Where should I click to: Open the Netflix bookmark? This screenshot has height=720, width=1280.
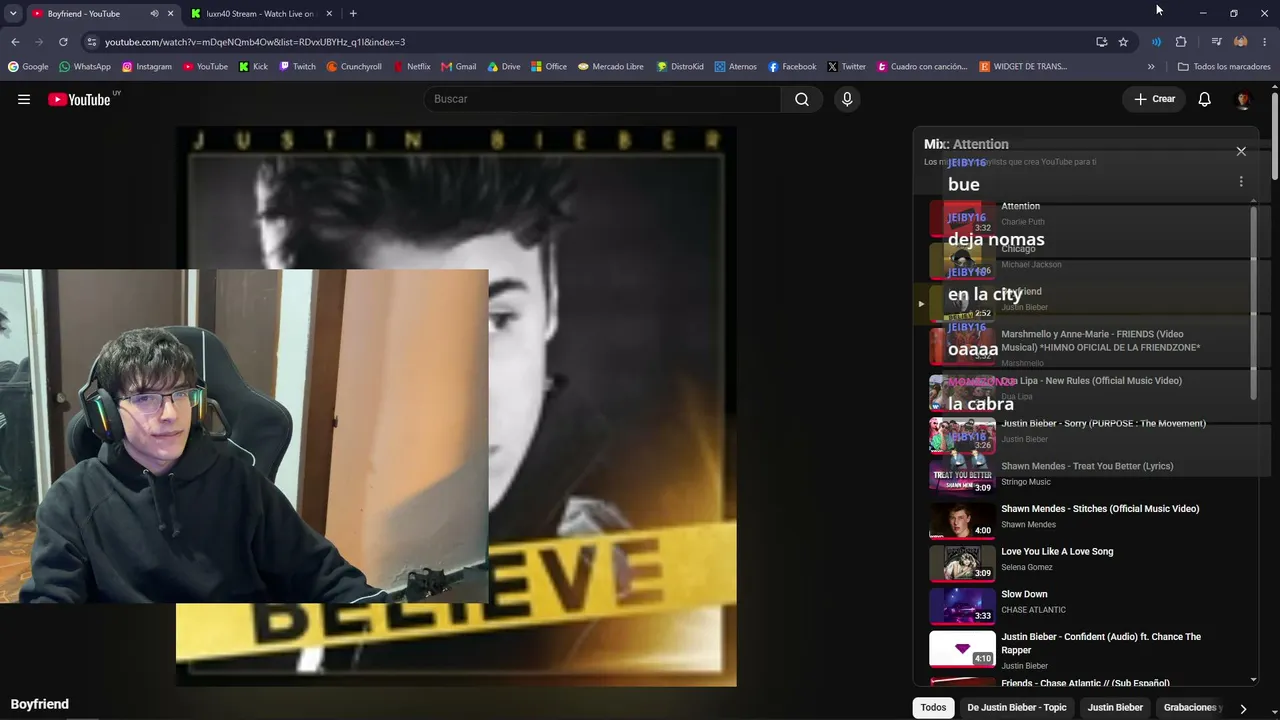tap(412, 67)
